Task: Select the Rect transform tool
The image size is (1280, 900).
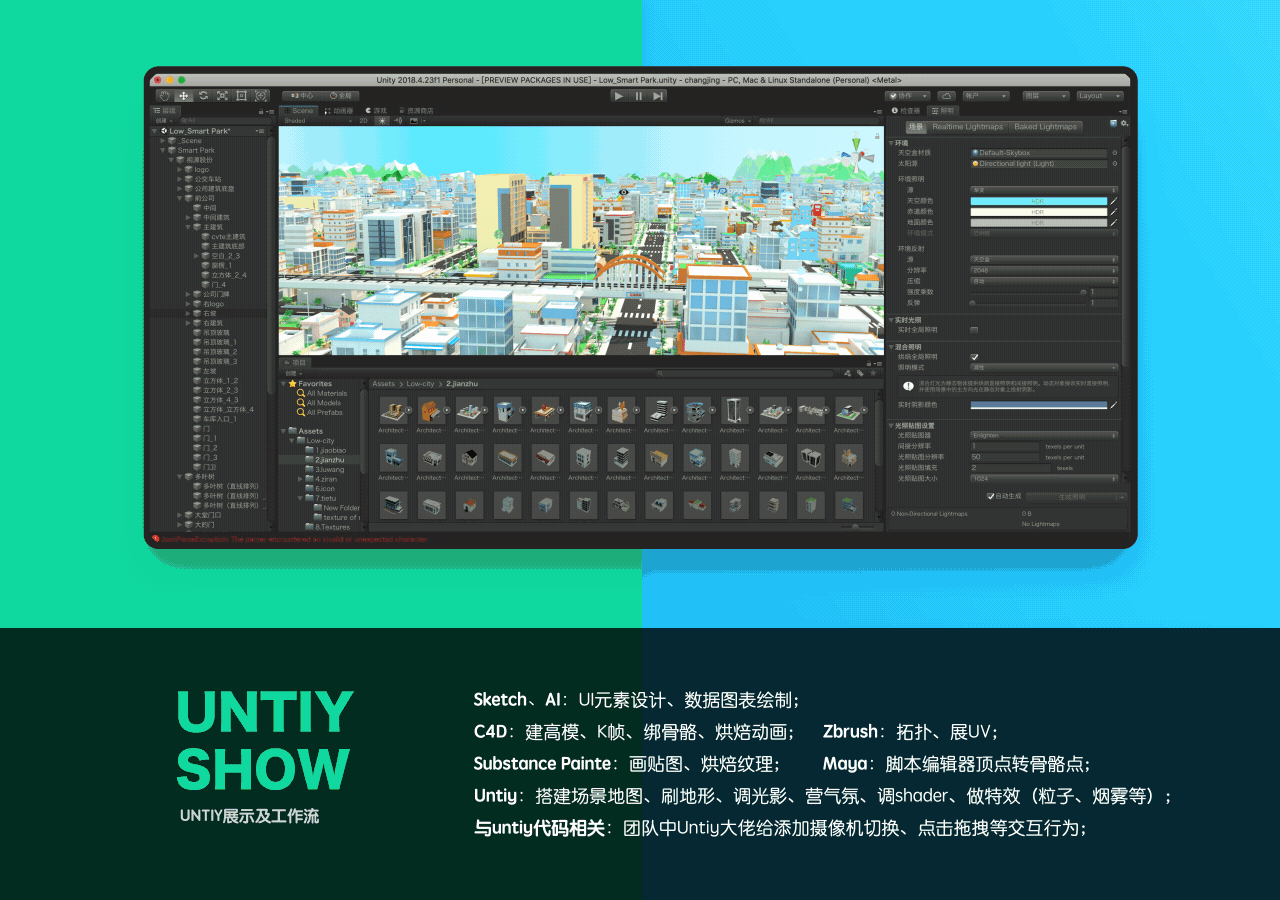Action: coord(241,96)
